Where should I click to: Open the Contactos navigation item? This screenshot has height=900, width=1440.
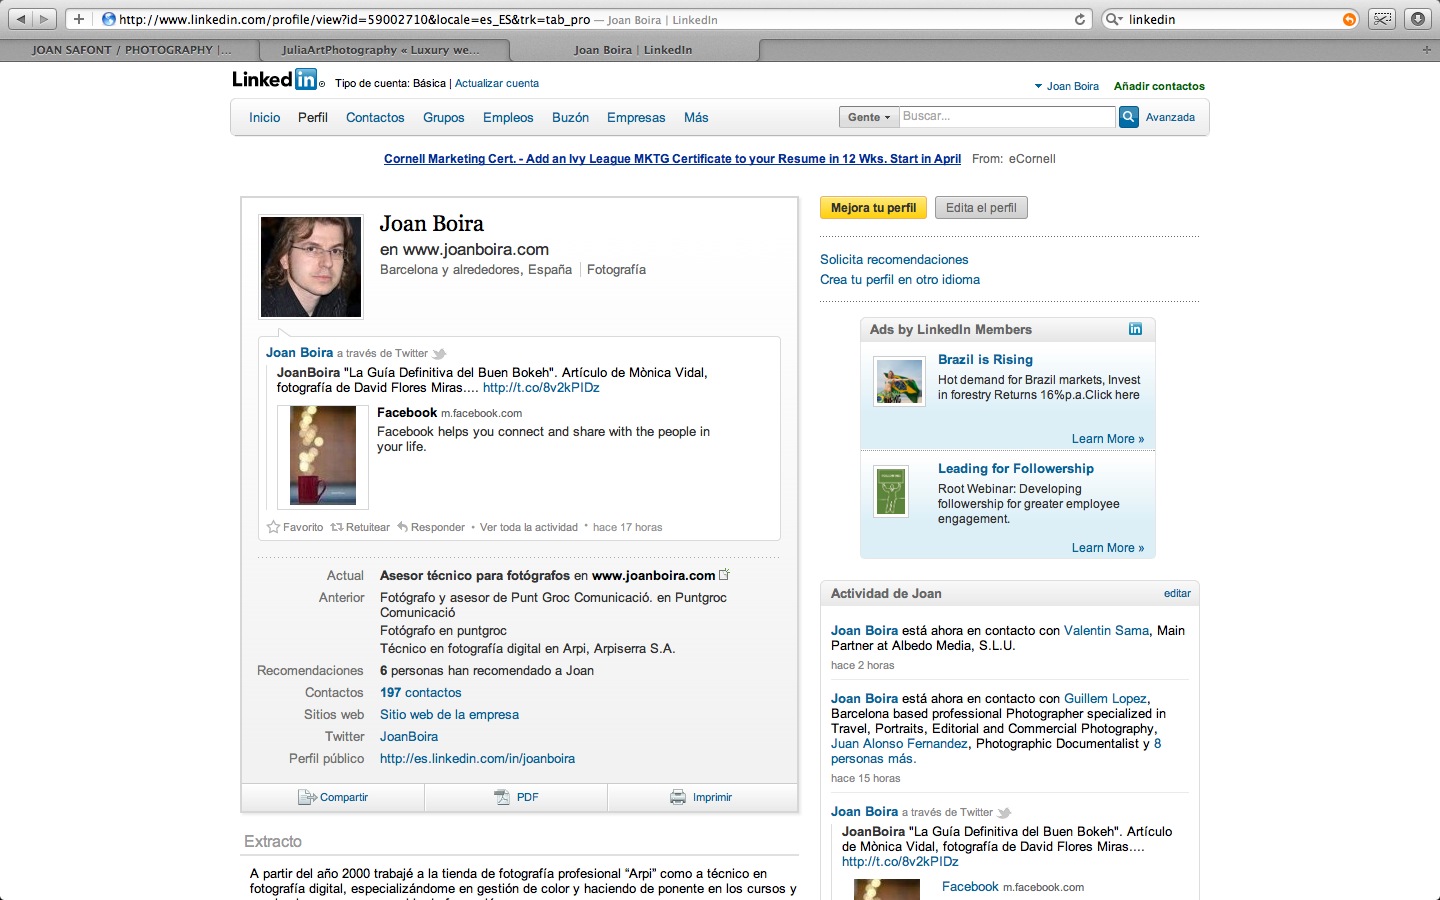(375, 117)
